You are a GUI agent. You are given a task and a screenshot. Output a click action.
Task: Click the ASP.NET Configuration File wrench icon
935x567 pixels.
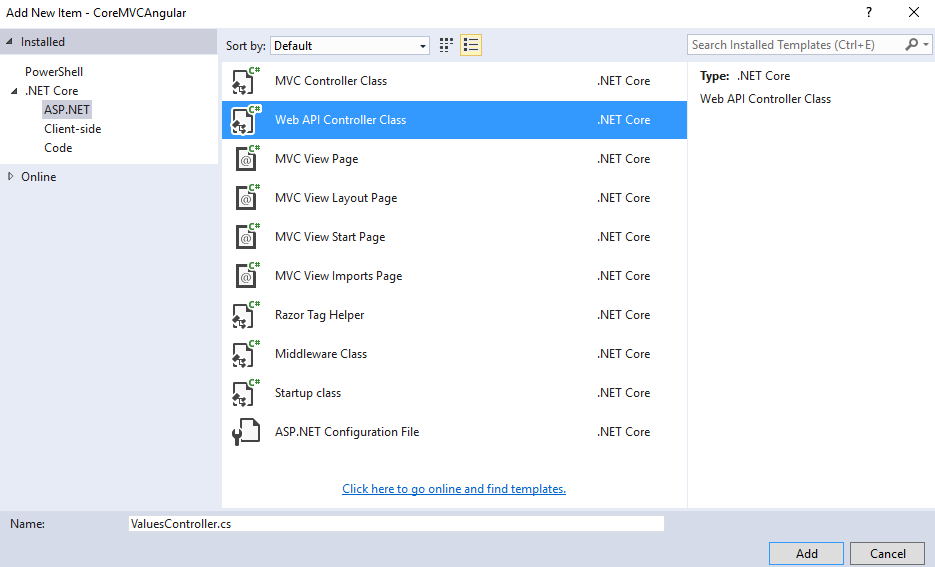(246, 432)
